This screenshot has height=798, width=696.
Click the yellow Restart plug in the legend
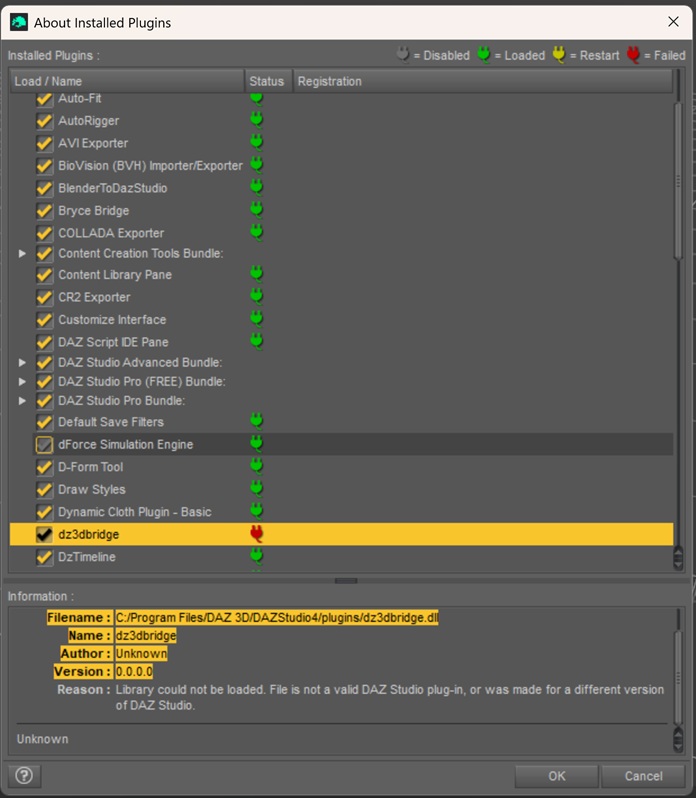(x=559, y=54)
